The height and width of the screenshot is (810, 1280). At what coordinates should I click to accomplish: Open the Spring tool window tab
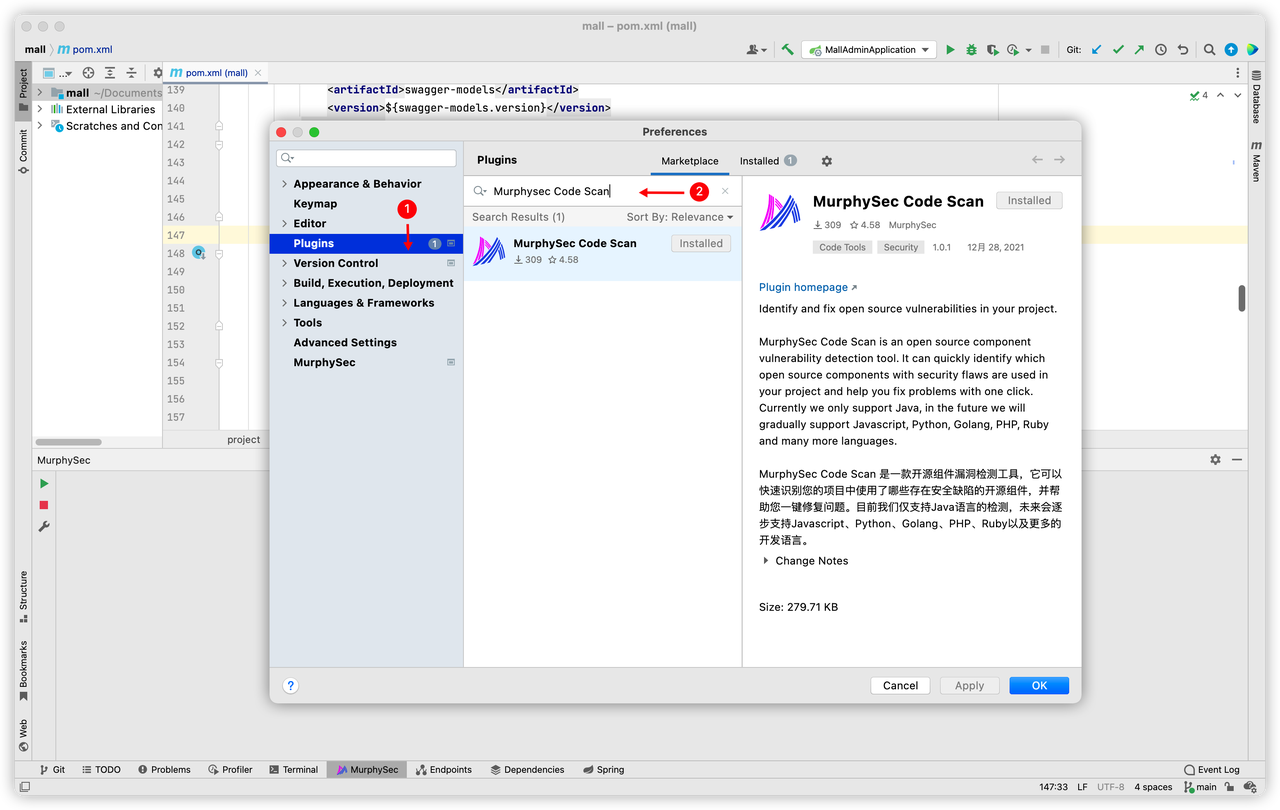tap(603, 770)
